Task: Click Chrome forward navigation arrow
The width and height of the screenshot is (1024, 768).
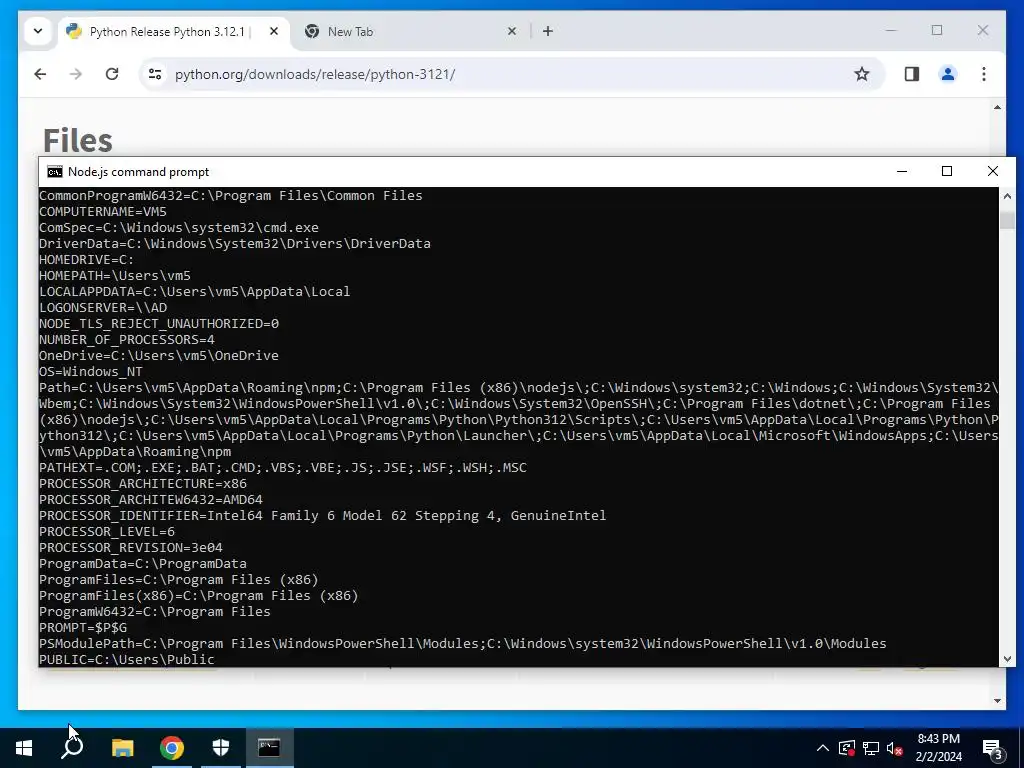Action: click(76, 74)
